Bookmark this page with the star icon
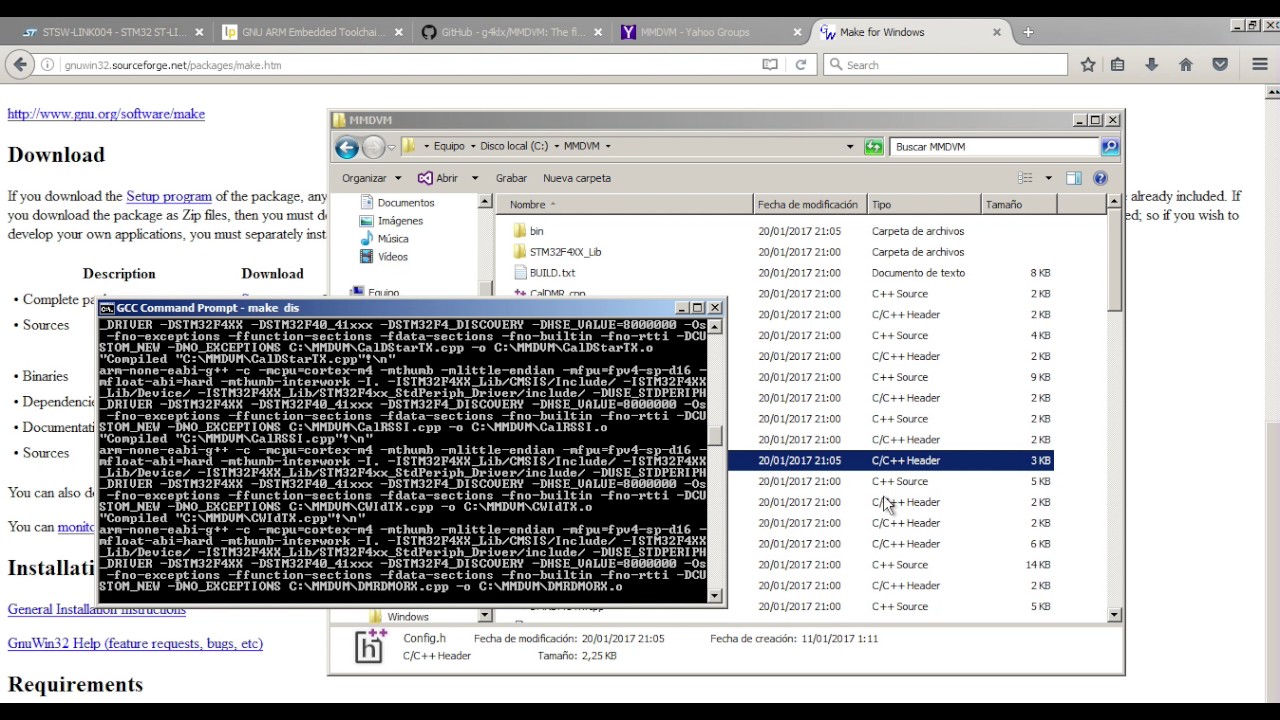The width and height of the screenshot is (1280, 720). (x=1088, y=65)
